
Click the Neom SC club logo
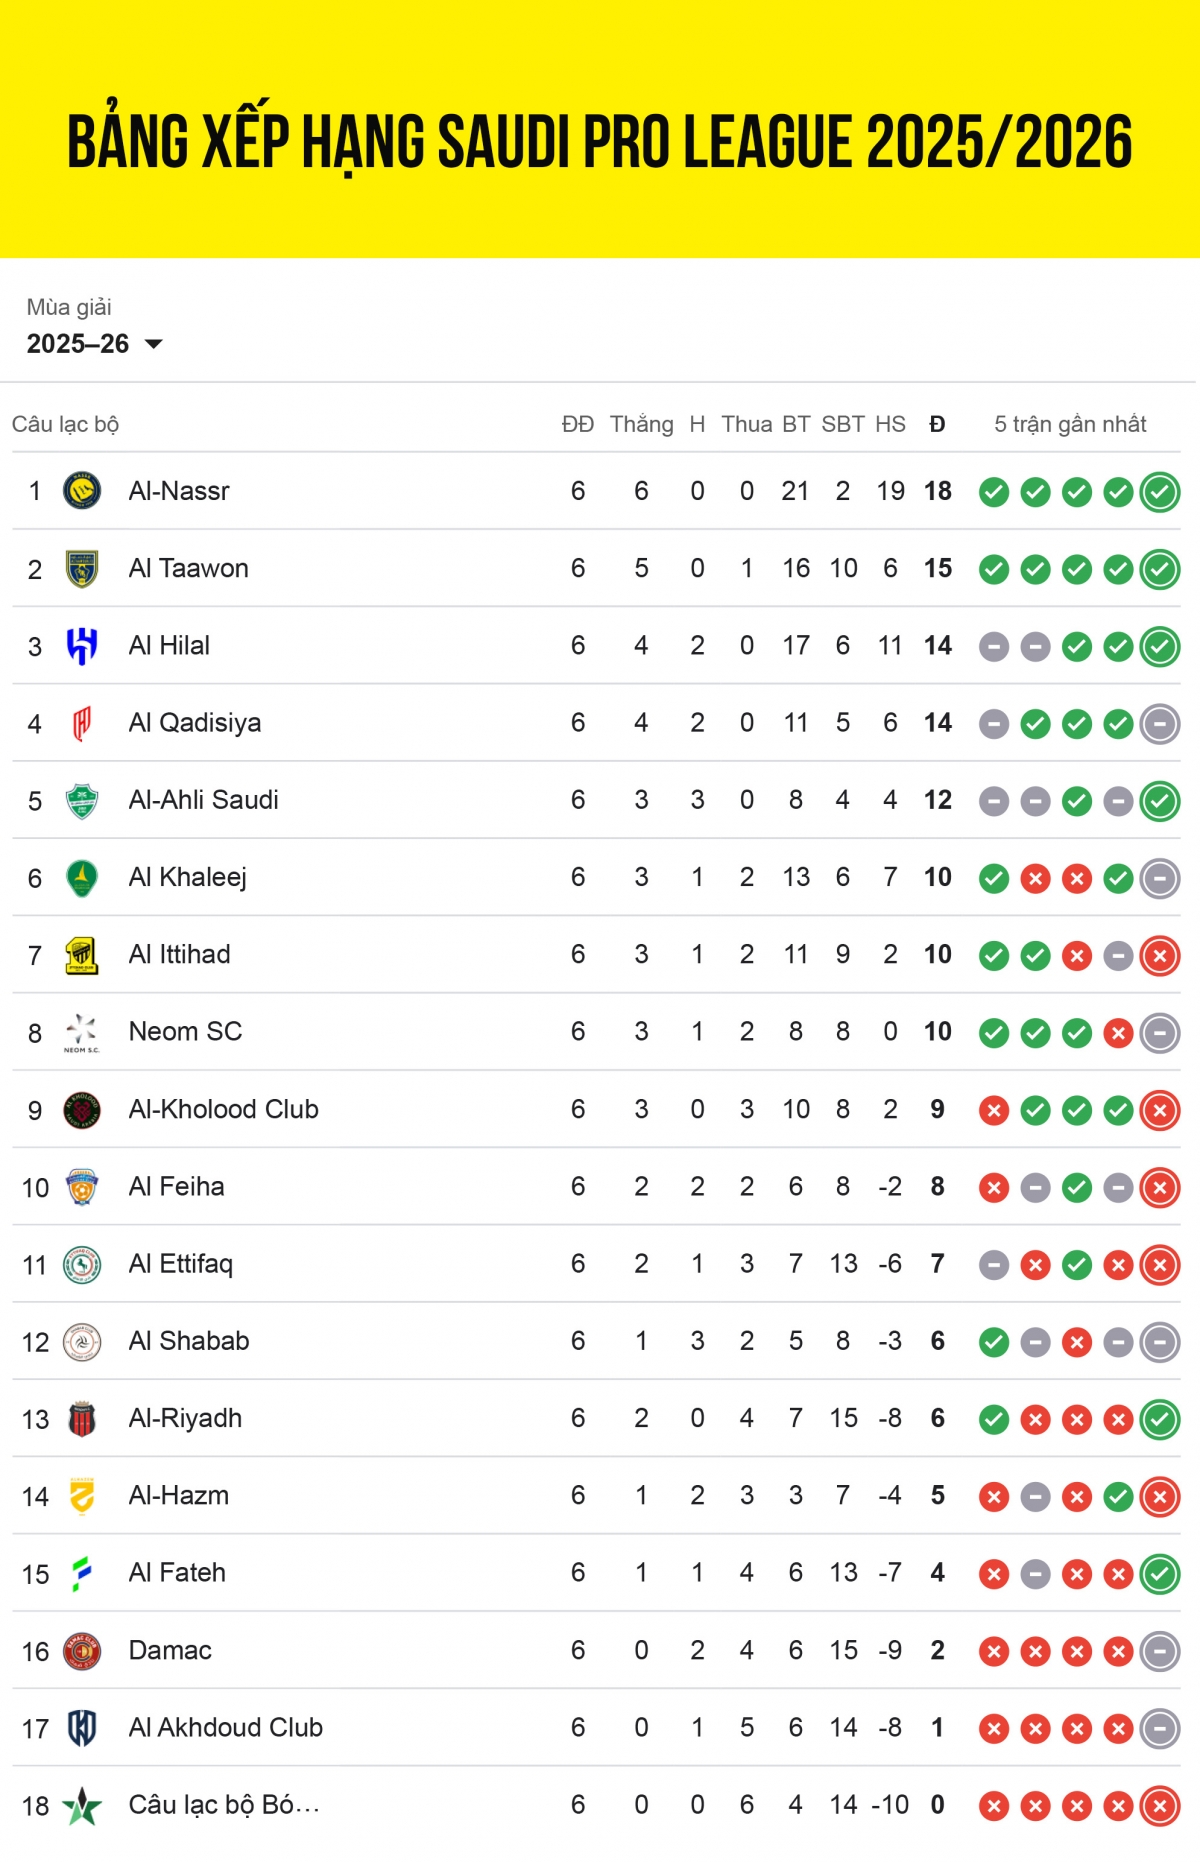[x=82, y=1031]
